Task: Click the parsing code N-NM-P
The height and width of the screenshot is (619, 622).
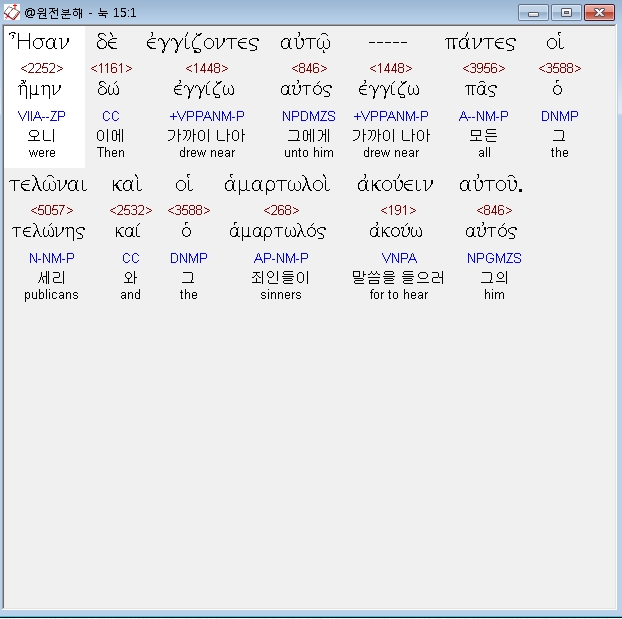Action: [x=52, y=258]
